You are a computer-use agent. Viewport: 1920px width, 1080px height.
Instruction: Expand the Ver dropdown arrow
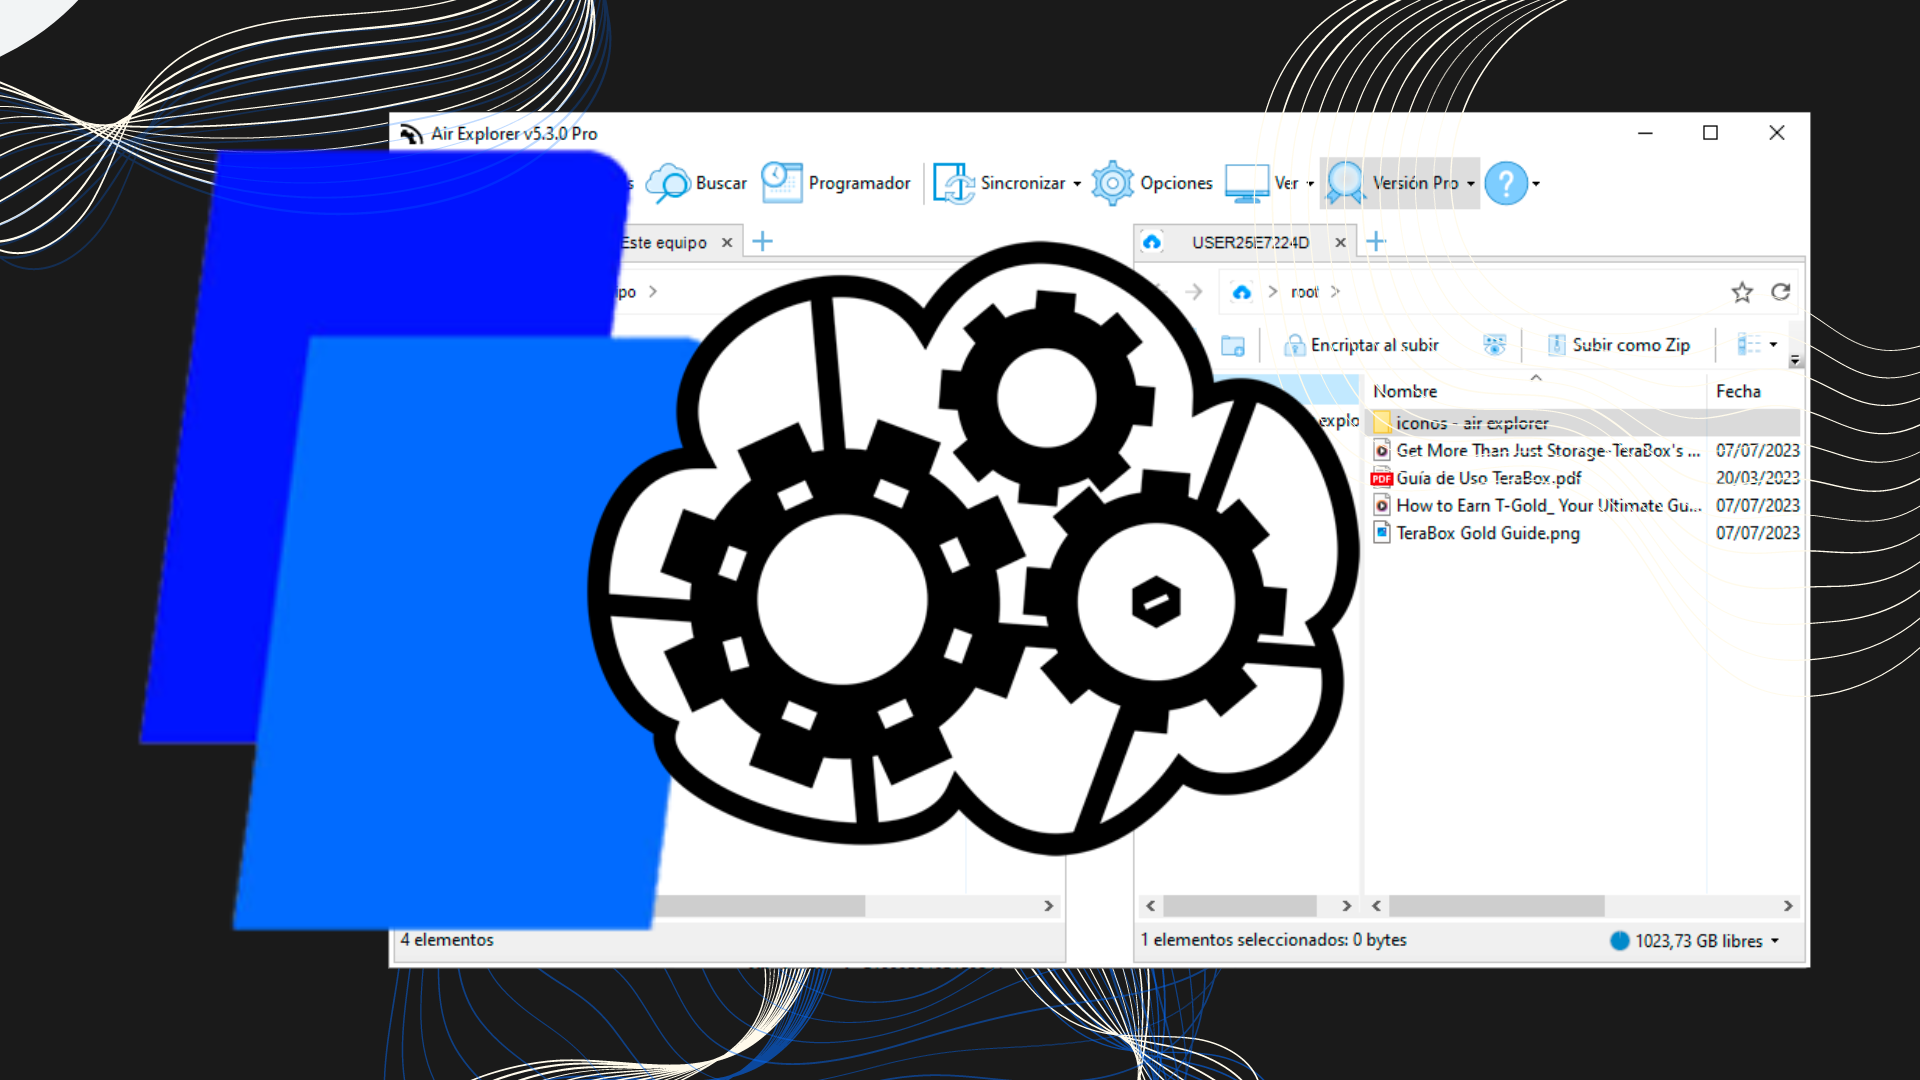(x=1311, y=184)
